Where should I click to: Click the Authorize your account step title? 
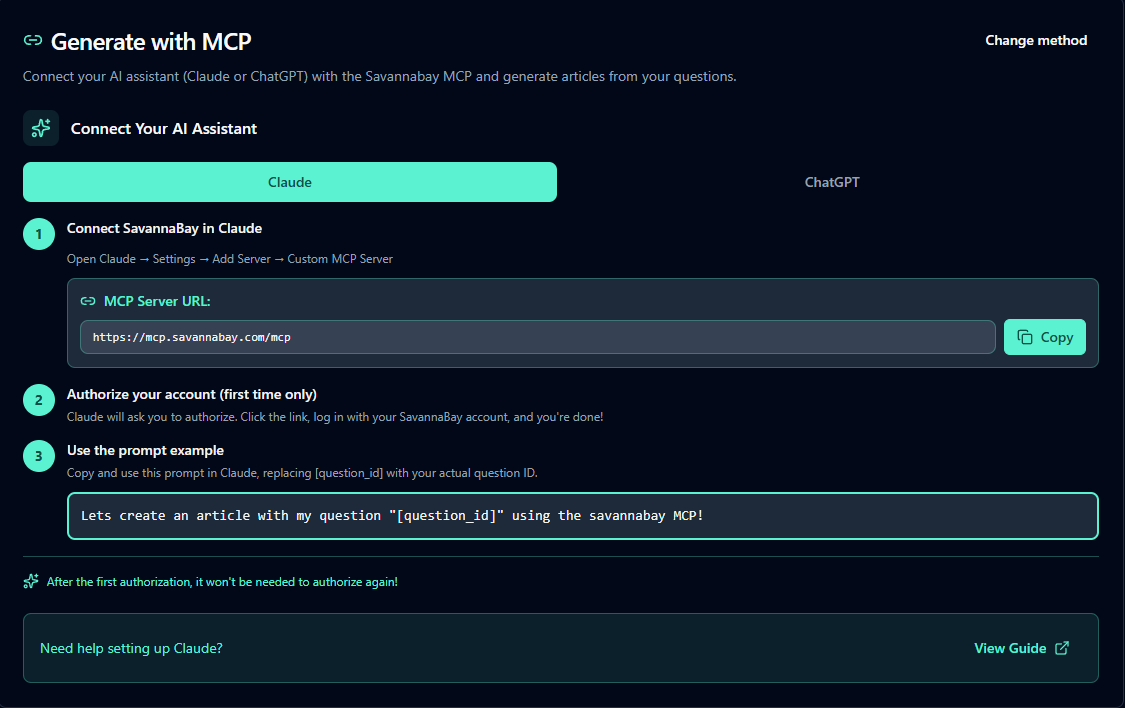click(192, 394)
